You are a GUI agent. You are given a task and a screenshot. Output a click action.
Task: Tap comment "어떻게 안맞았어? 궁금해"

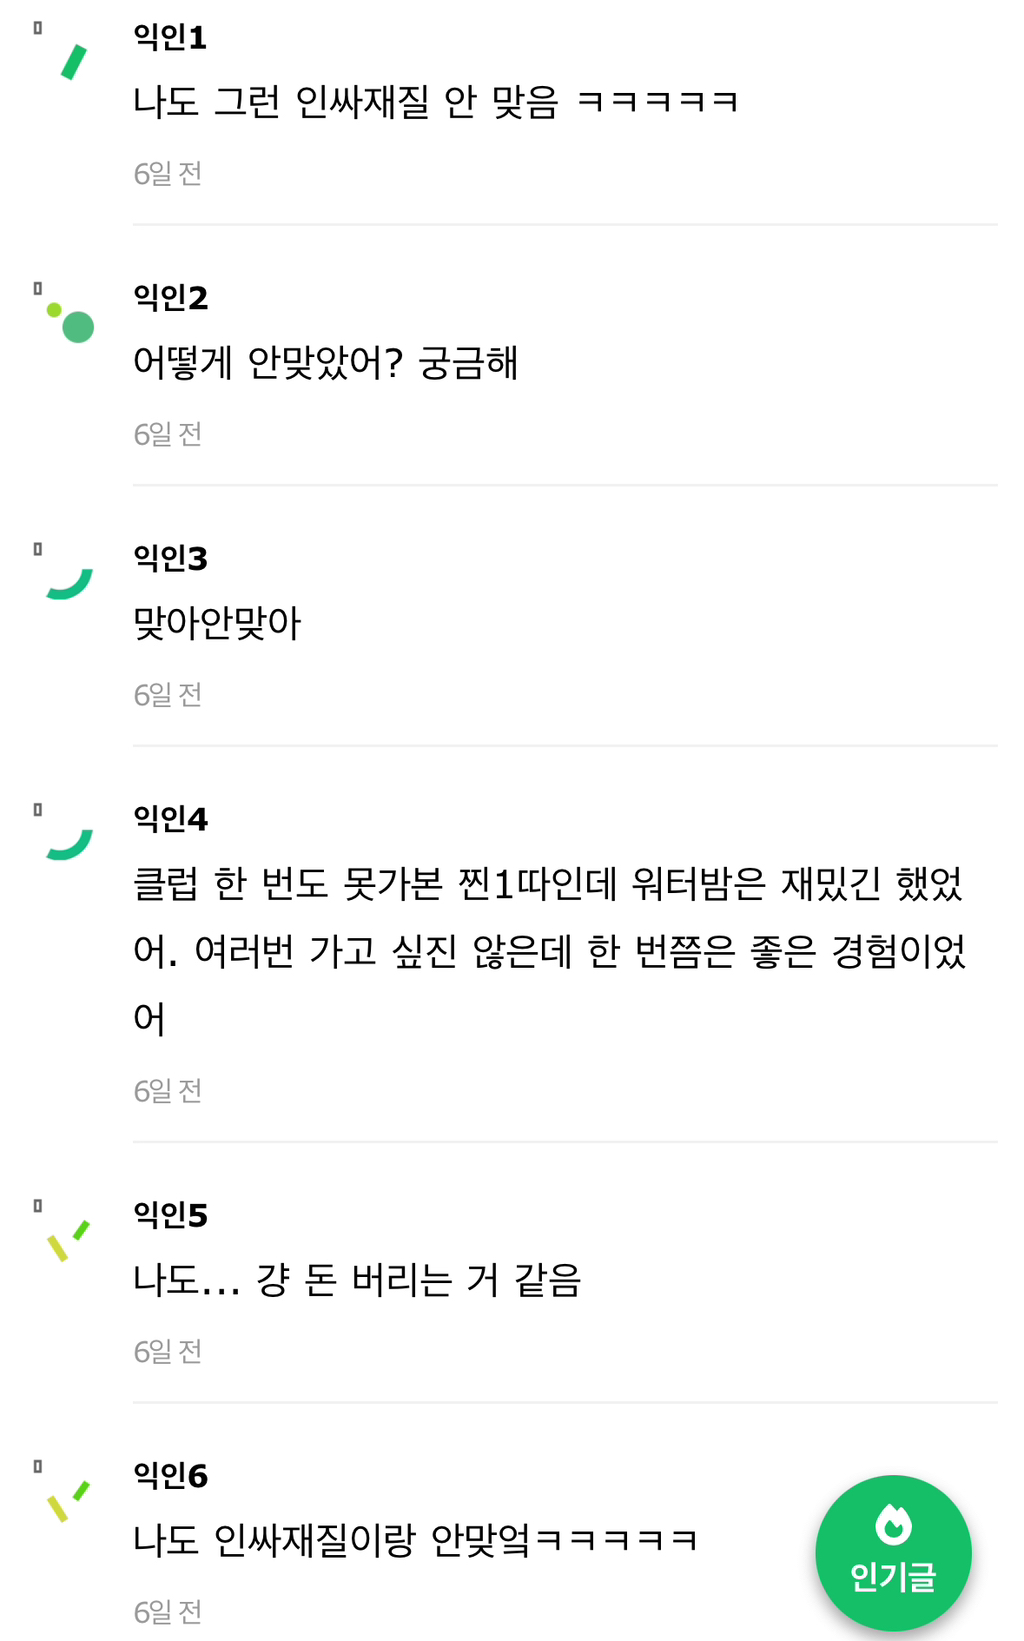326,362
